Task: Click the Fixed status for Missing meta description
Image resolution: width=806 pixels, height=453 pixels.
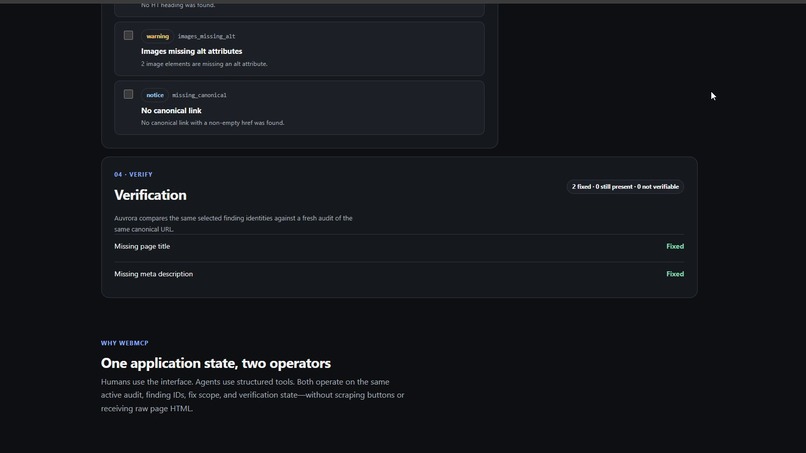Action: [675, 274]
